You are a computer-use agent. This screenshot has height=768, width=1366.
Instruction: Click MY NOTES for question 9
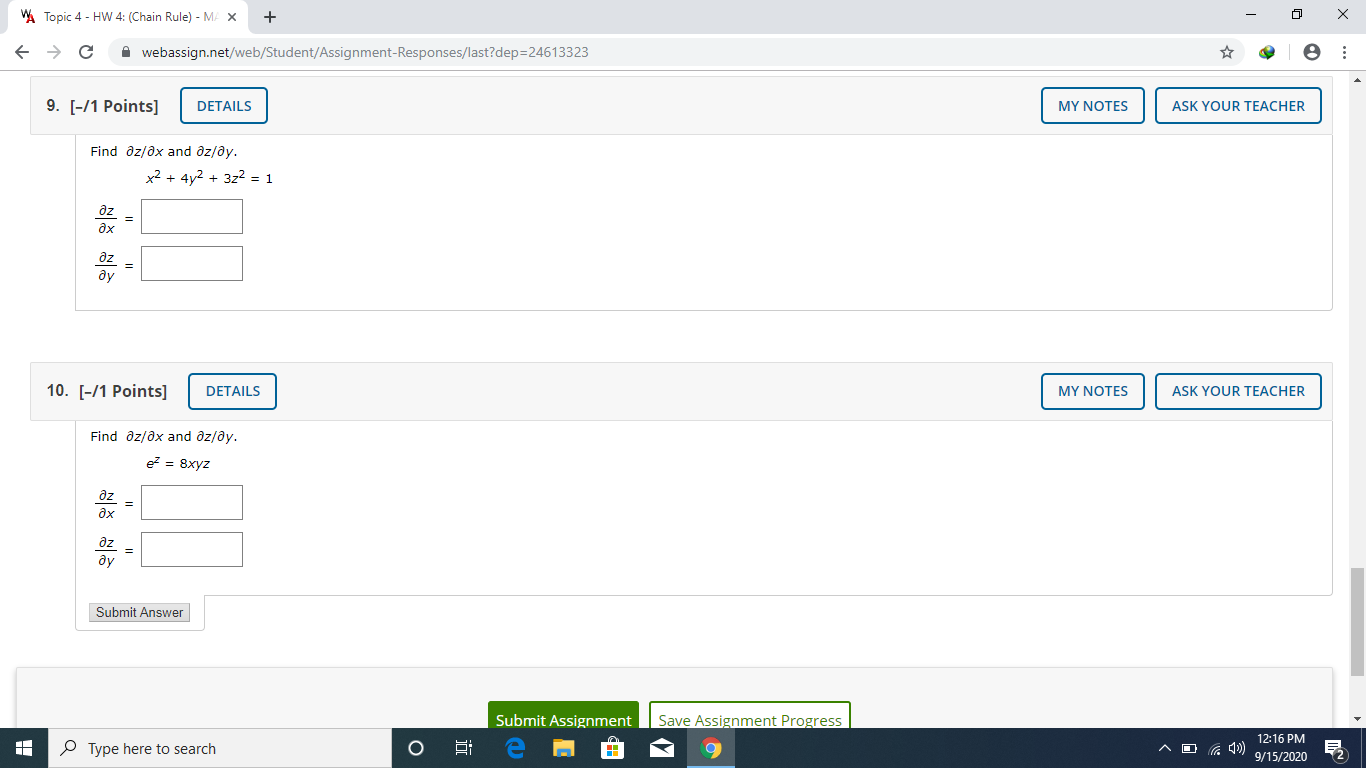(x=1092, y=105)
